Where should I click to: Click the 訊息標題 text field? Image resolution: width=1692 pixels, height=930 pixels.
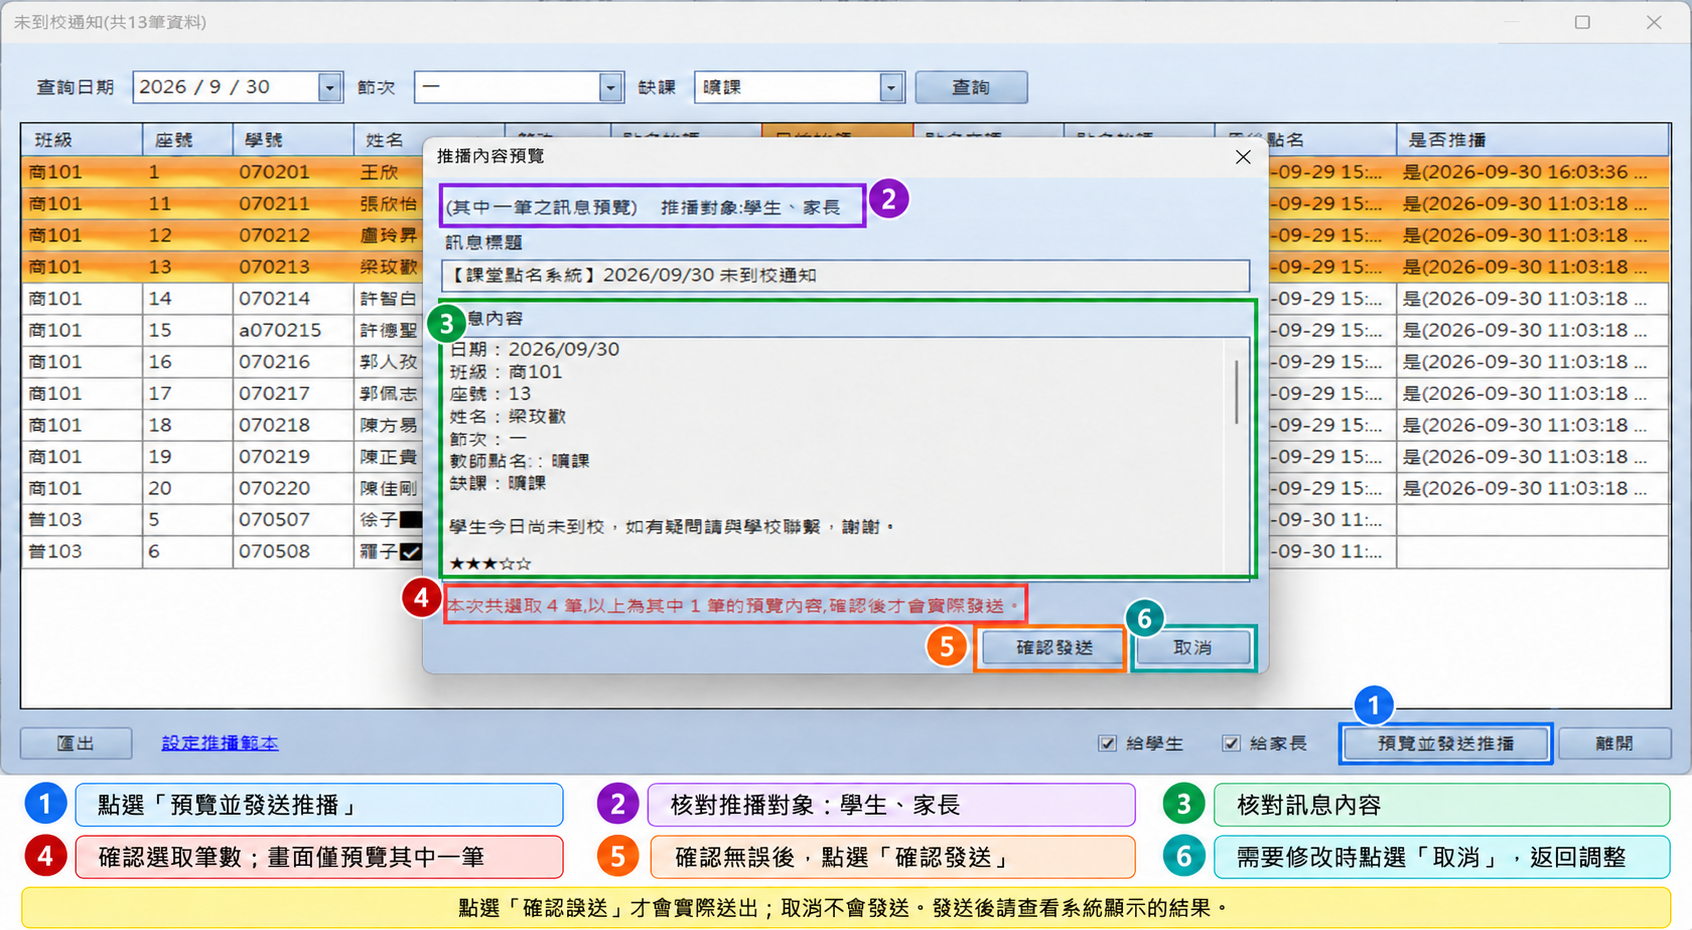click(845, 275)
